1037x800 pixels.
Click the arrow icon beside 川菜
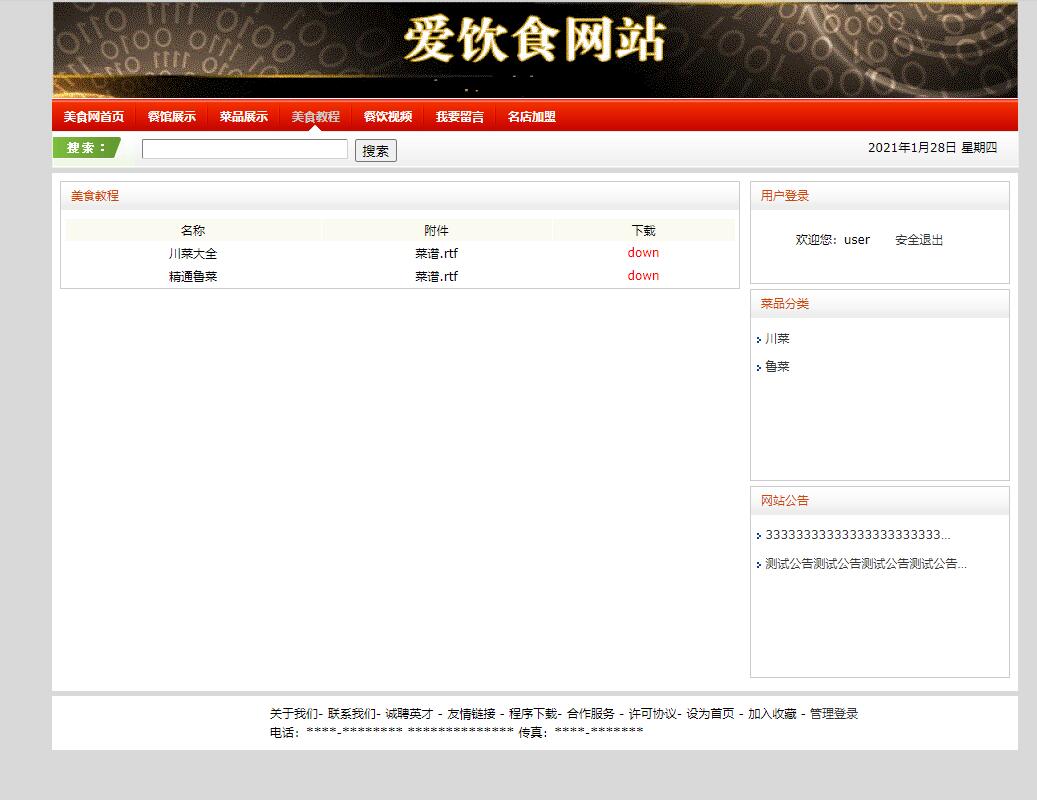[759, 339]
